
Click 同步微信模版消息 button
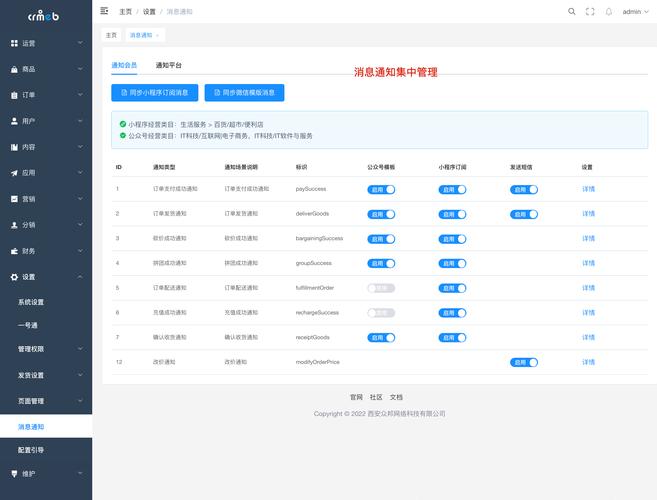pos(244,93)
